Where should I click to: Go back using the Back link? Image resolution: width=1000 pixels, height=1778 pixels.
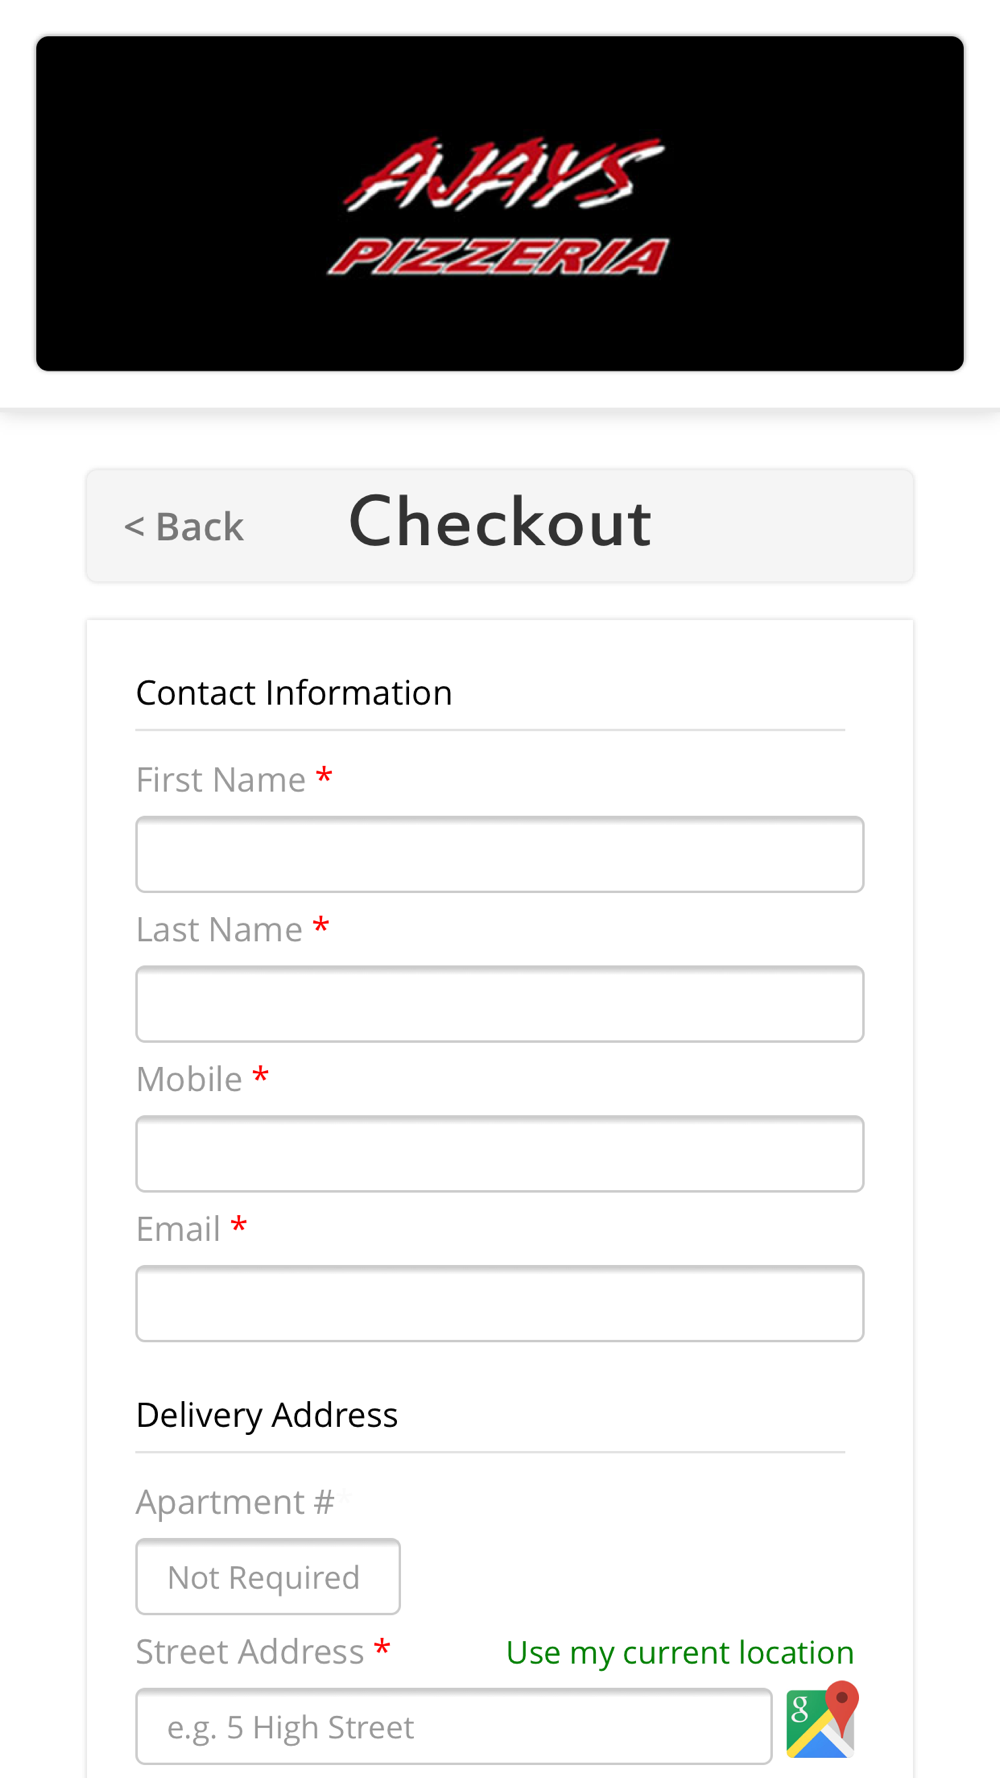[184, 526]
